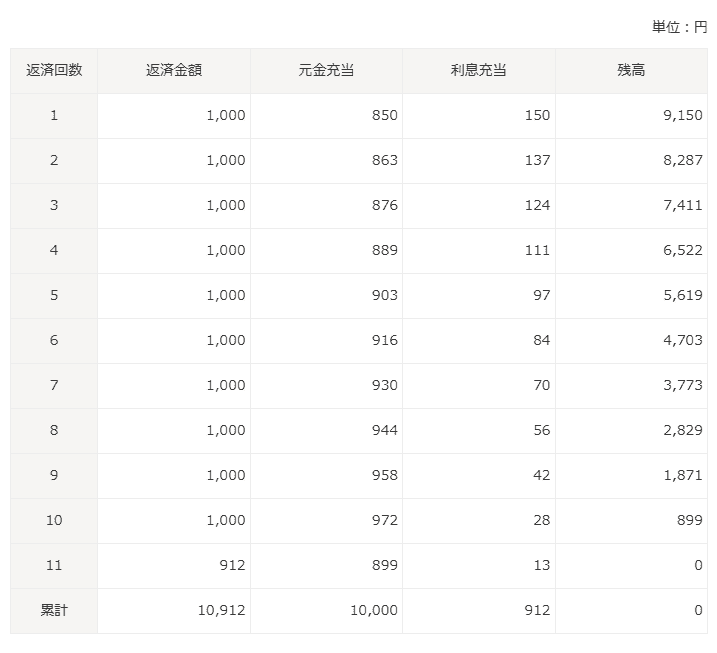Click principal value 903 in row 5
Viewport: 717px width, 653px height.
tap(384, 295)
